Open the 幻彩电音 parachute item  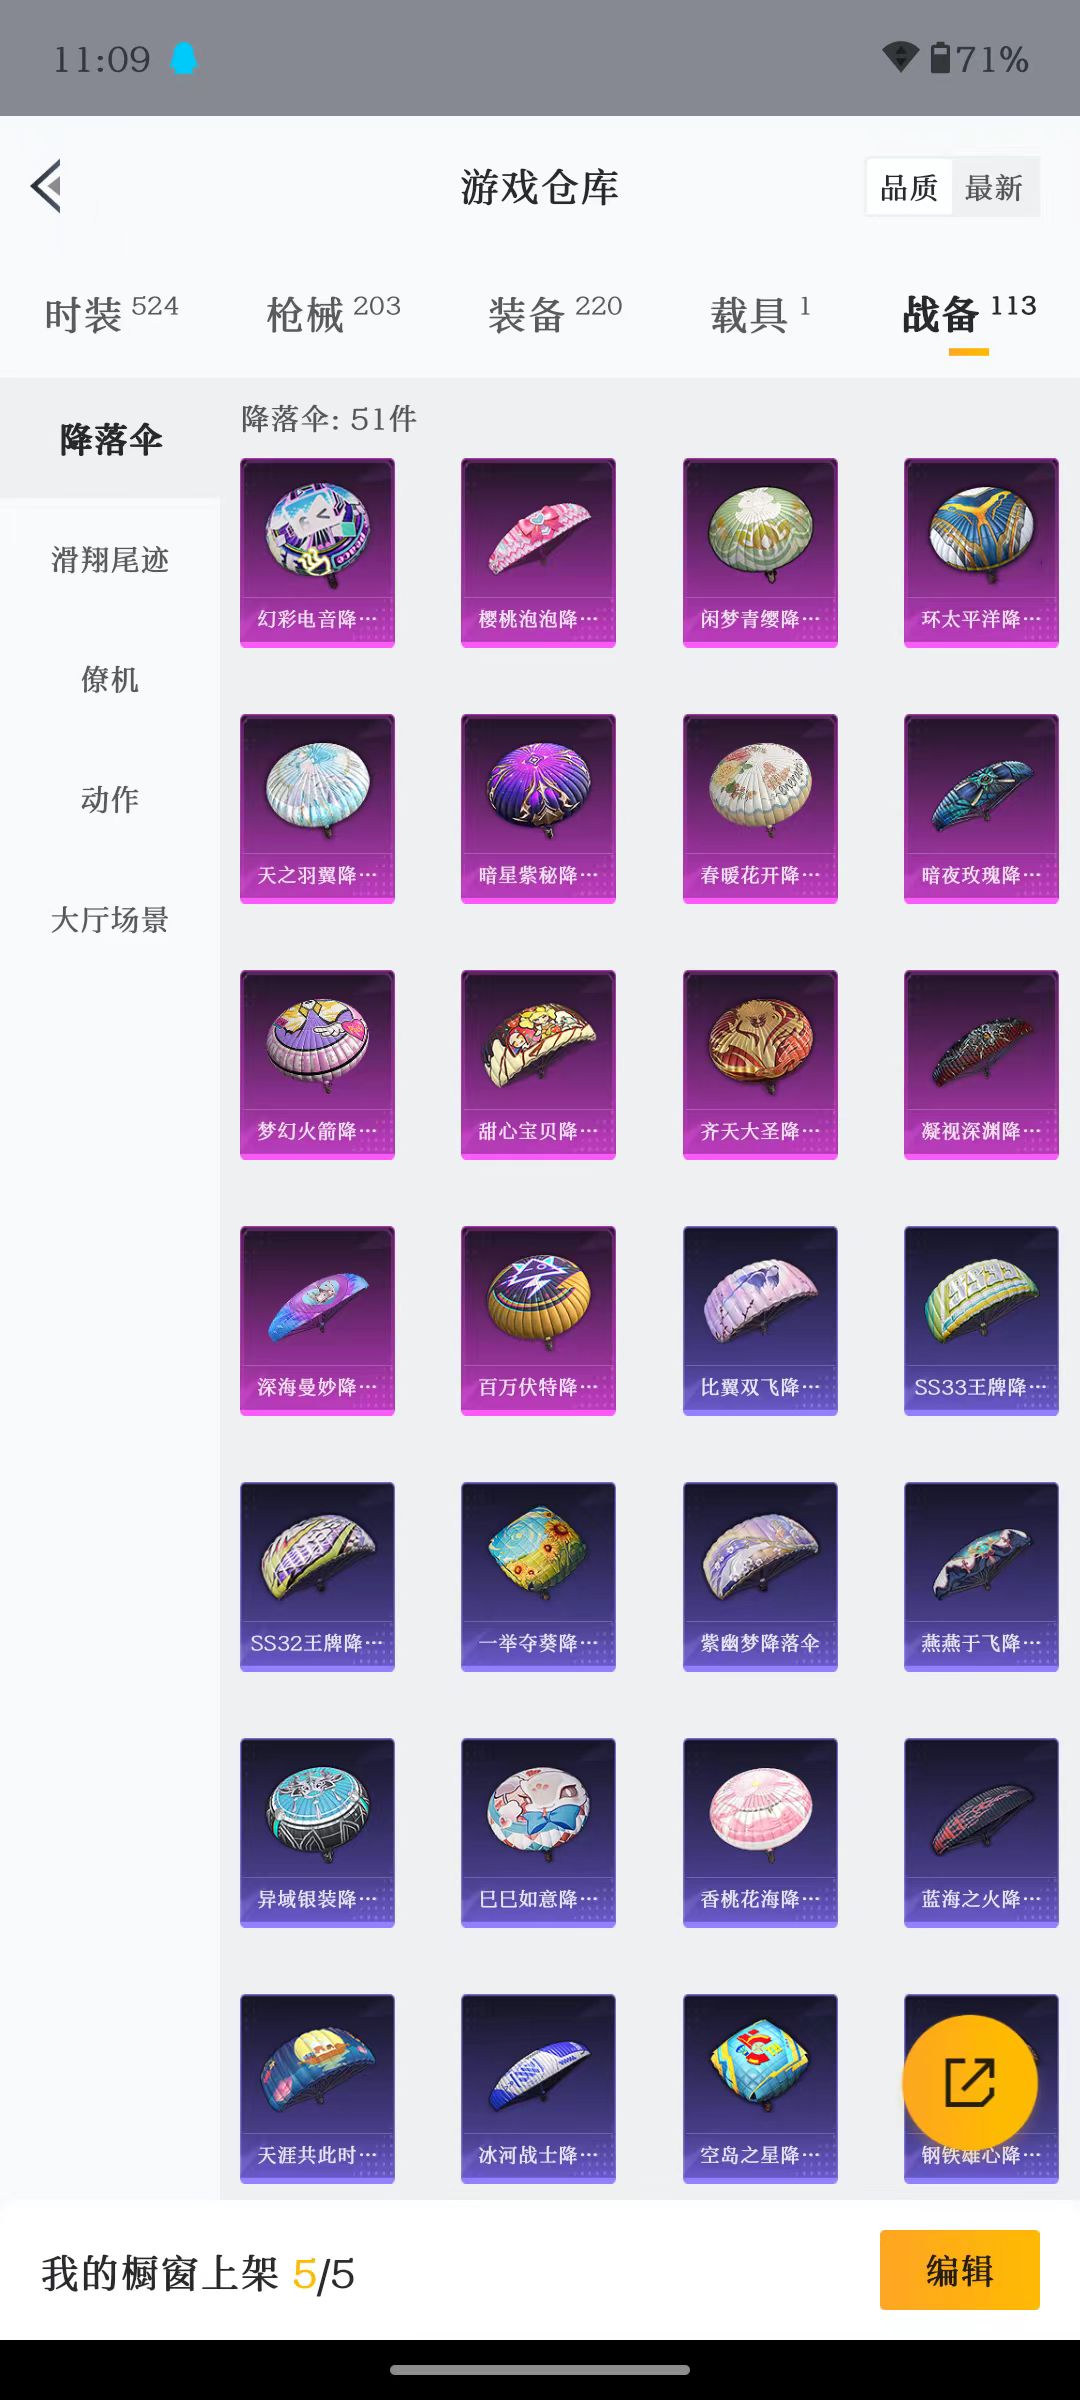(317, 552)
